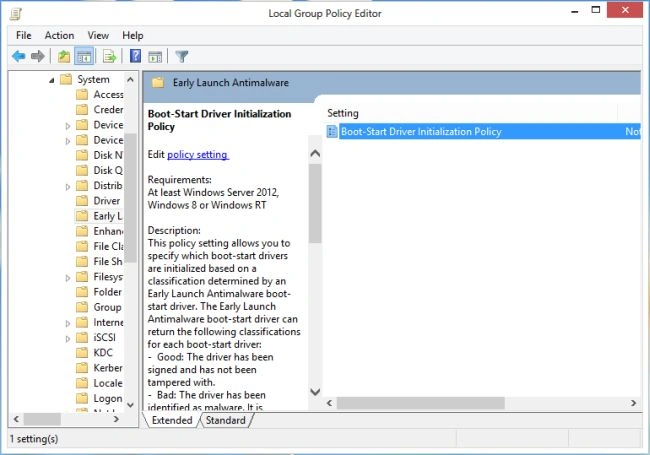Select the File Sh folder in tree
Screen dimensions: 650x455
(108, 261)
